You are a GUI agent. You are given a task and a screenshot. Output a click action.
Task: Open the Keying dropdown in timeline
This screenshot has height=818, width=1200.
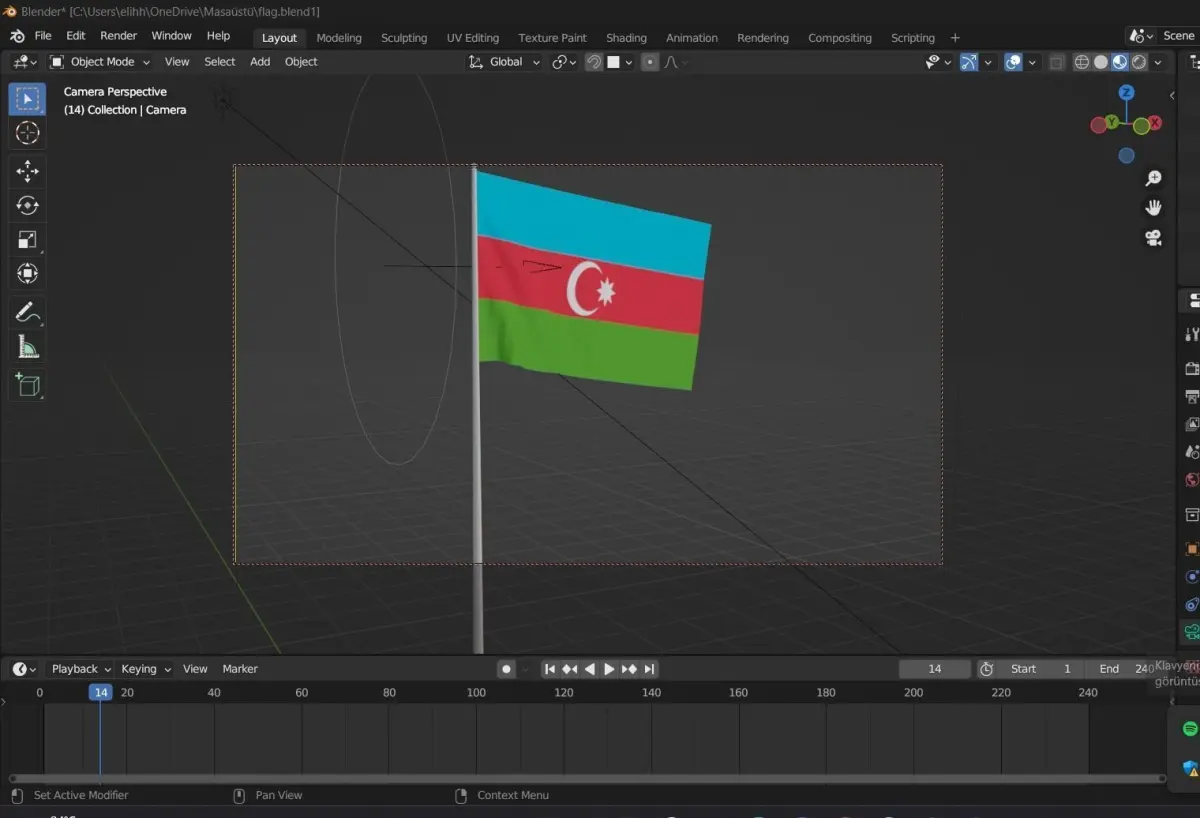click(146, 669)
